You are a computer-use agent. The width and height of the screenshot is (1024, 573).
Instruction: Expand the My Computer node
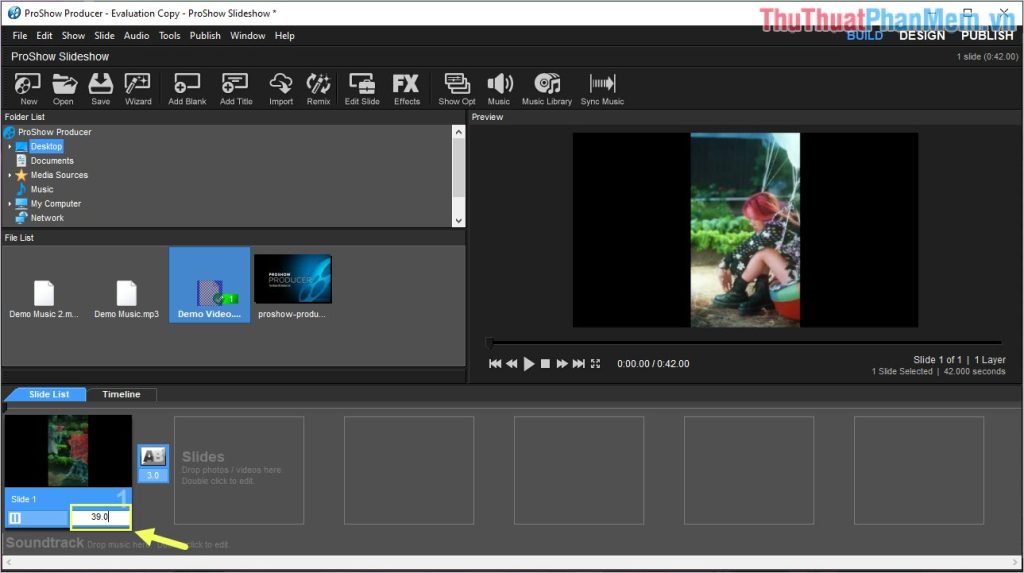click(x=9, y=204)
